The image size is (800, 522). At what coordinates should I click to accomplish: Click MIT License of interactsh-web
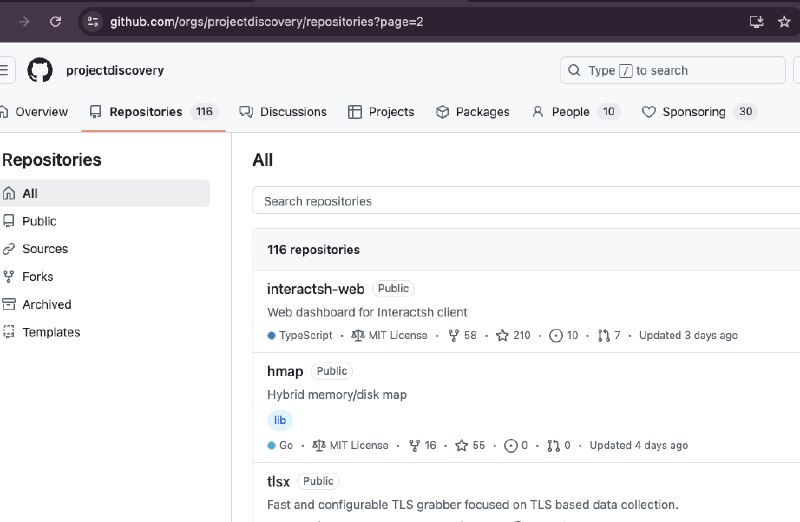(389, 335)
